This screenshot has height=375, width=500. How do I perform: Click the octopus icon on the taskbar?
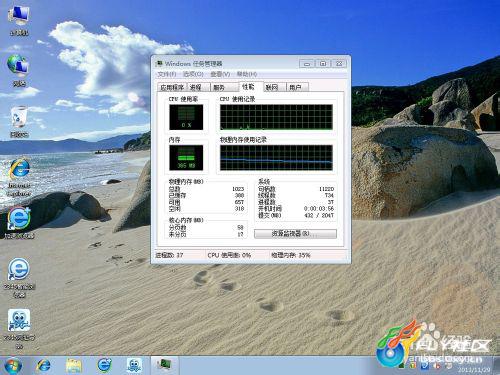tap(134, 365)
